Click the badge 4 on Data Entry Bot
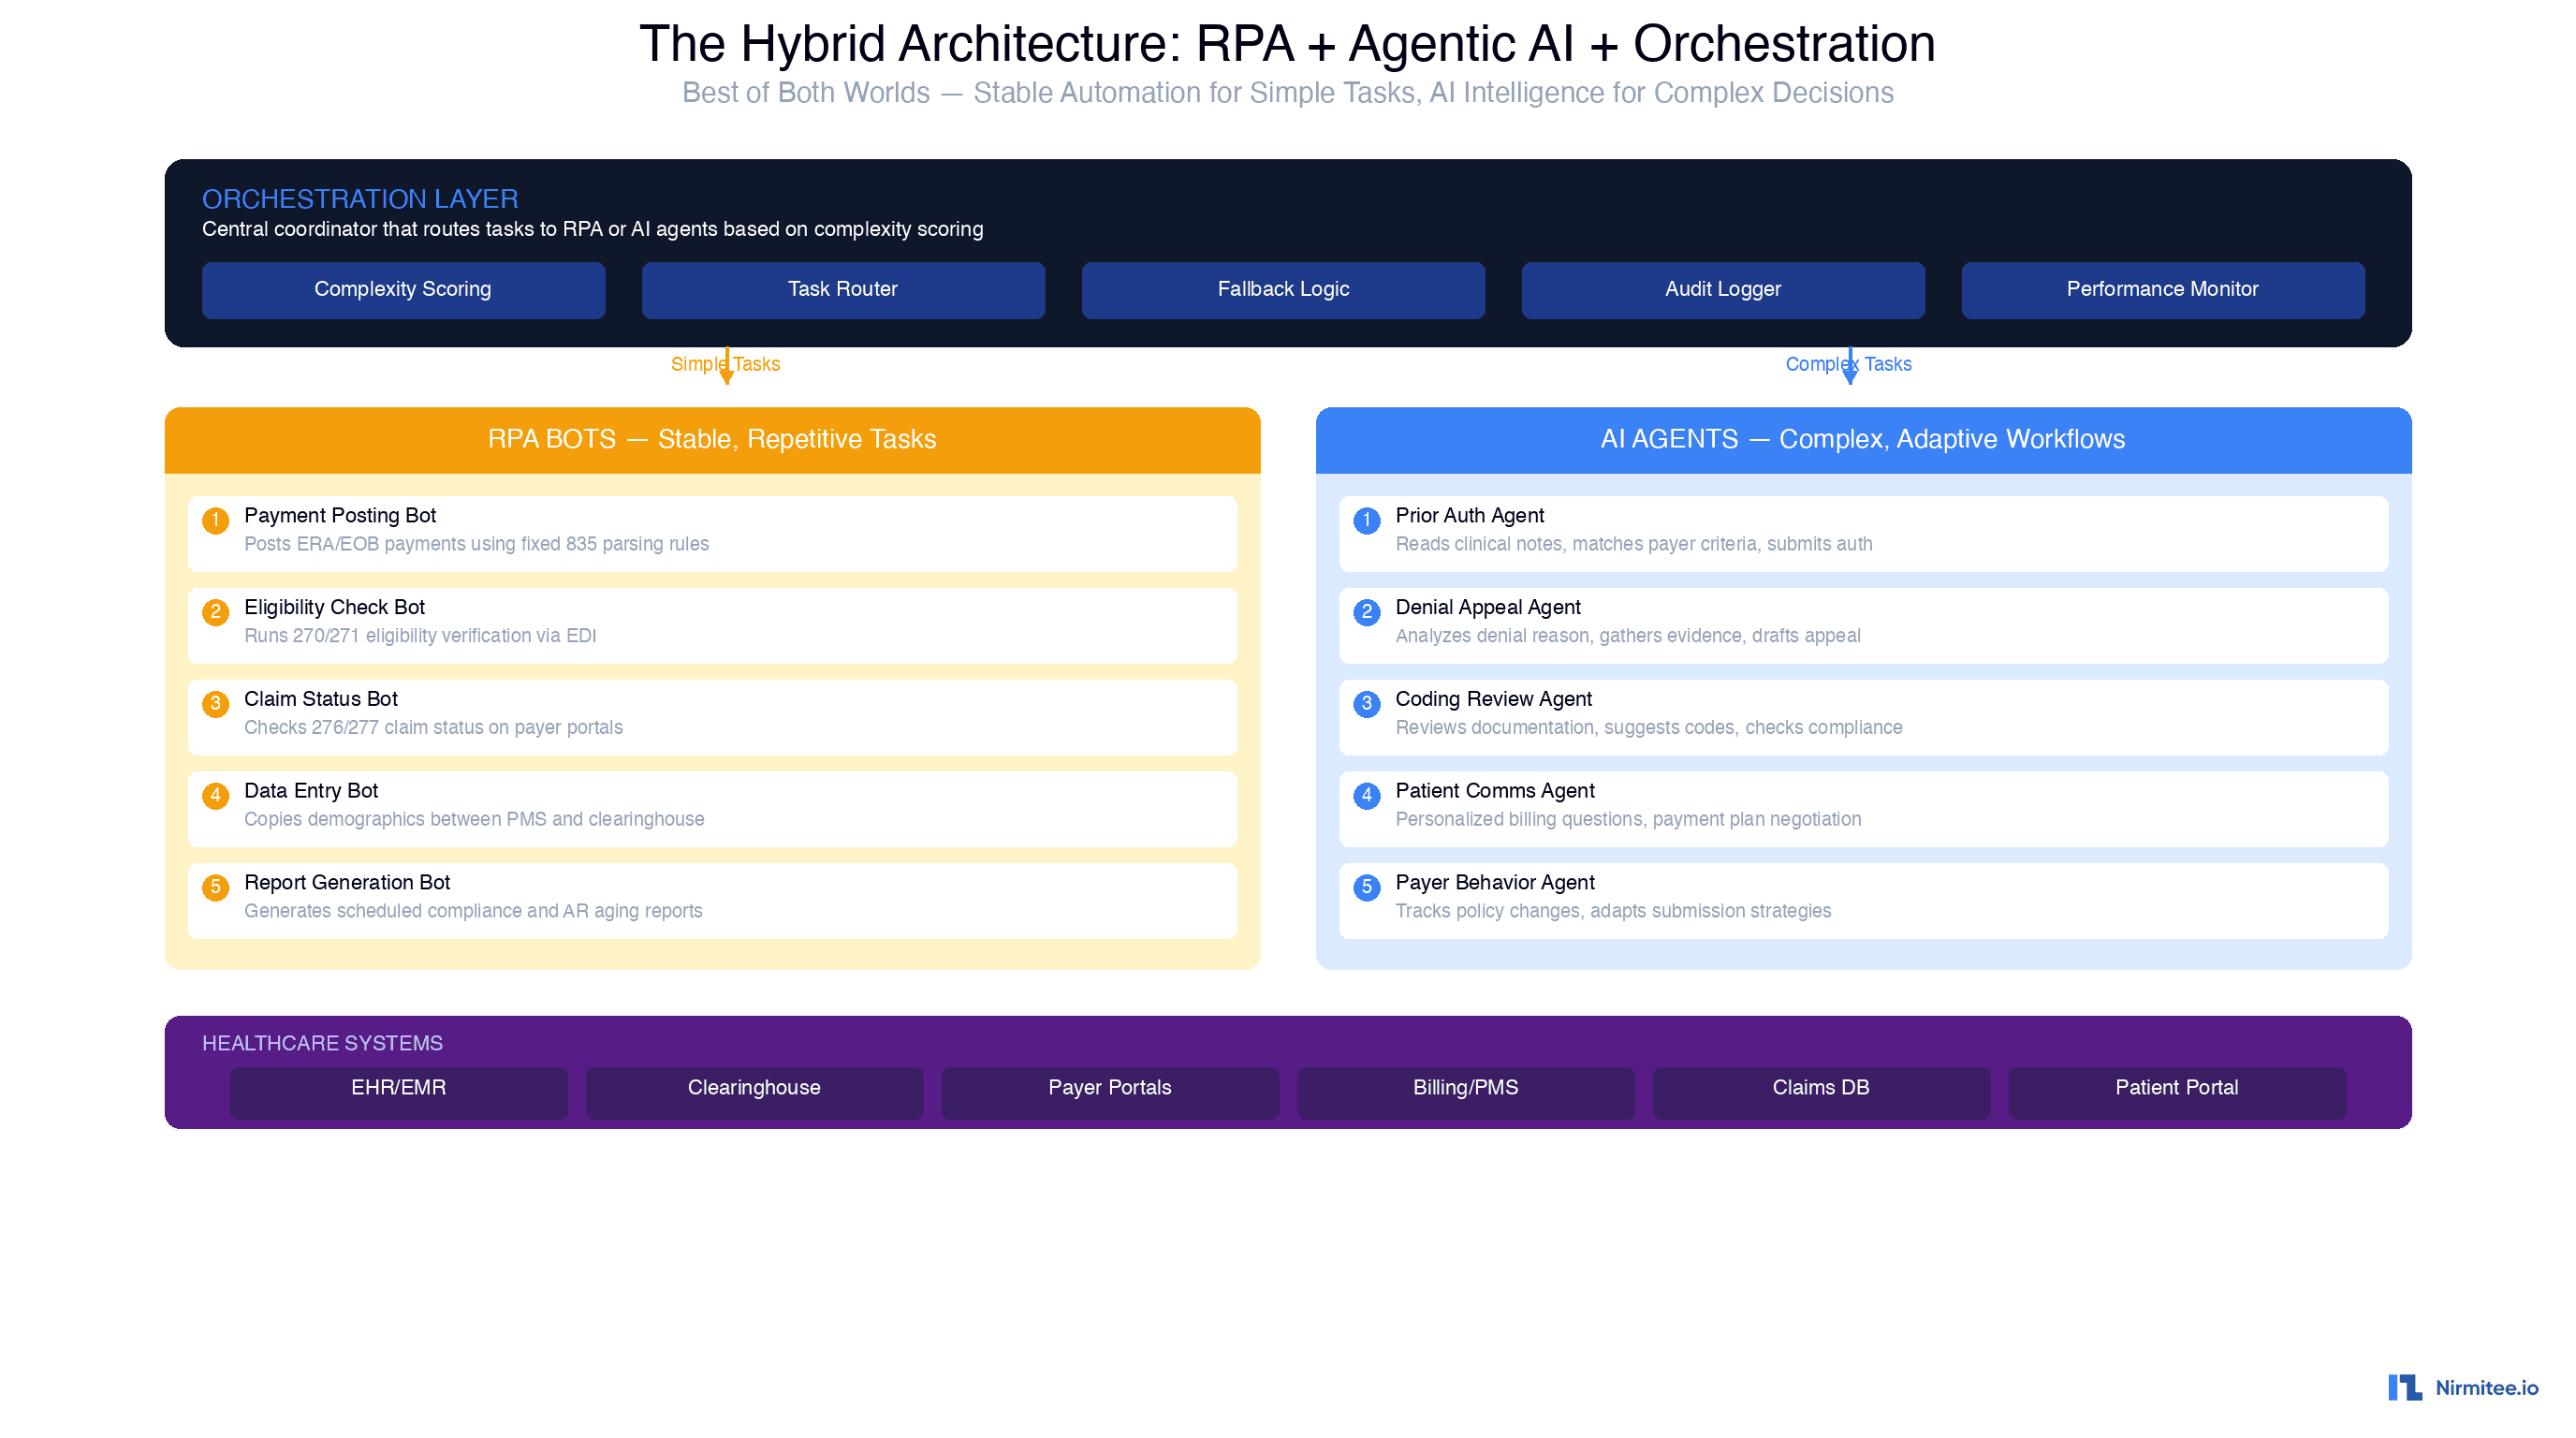This screenshot has height=1438, width=2576. [216, 796]
